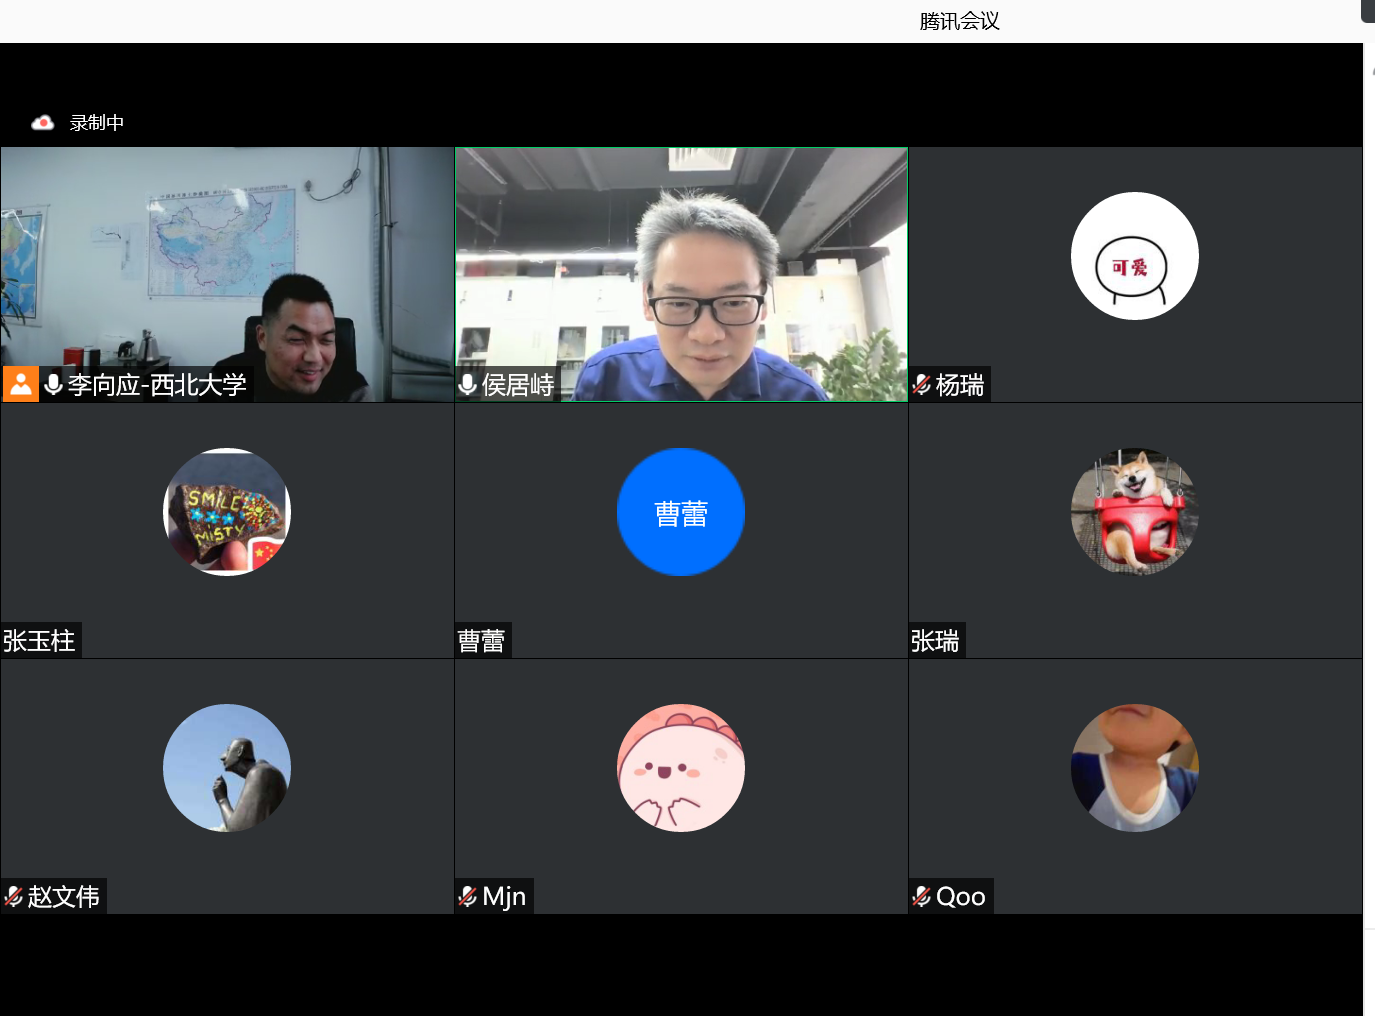The width and height of the screenshot is (1375, 1016).
Task: Click the muted mic icon next to 赵文伟
Action: point(14,897)
